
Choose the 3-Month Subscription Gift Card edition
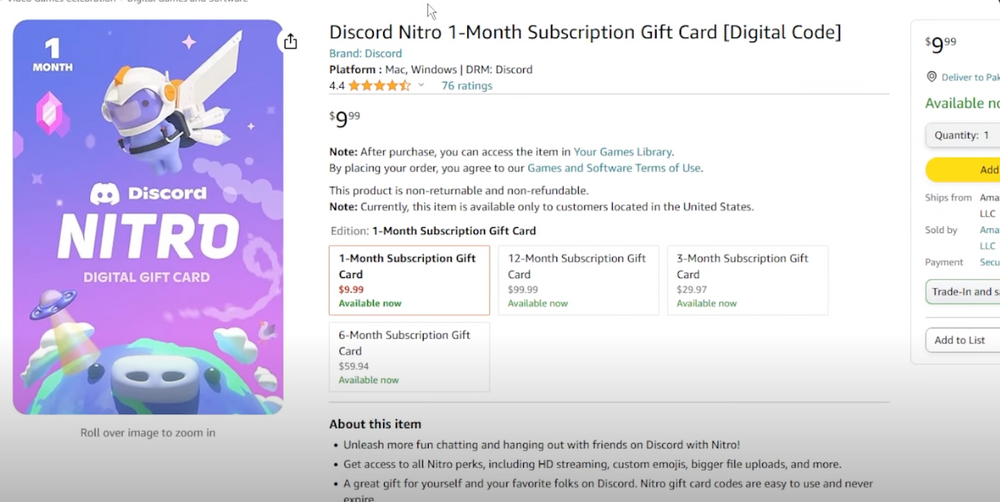(747, 280)
